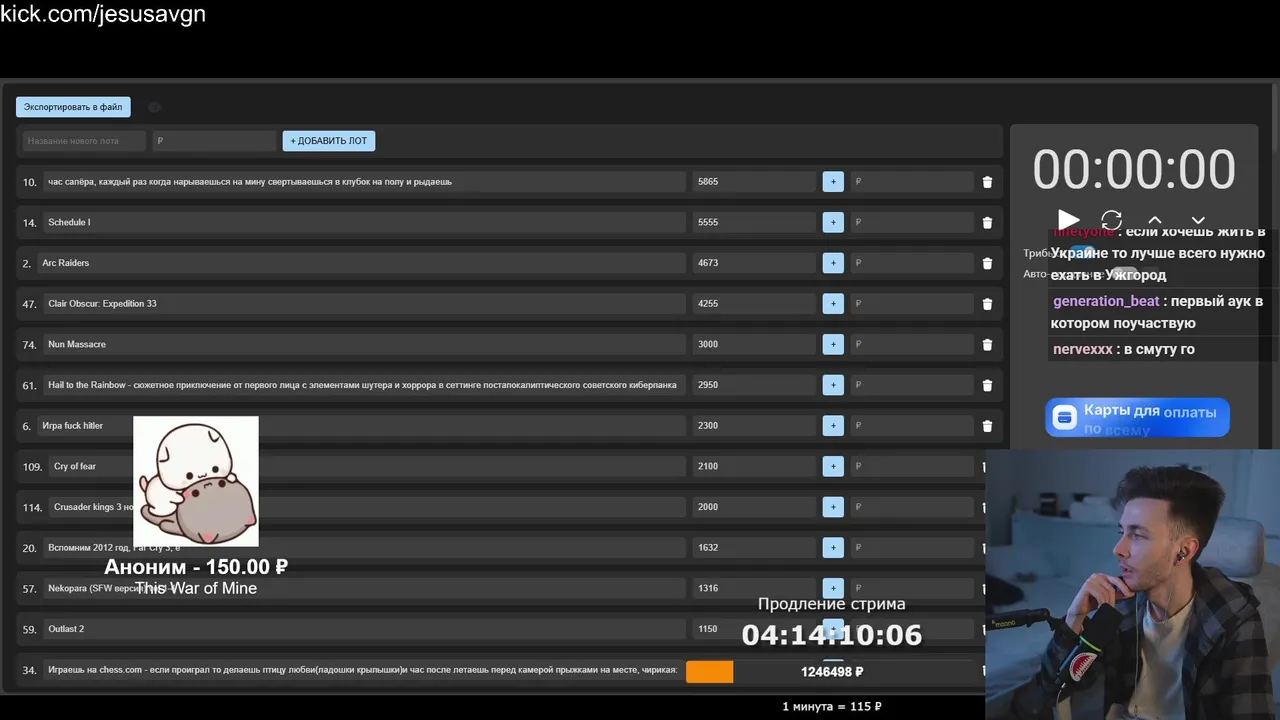Screen dimensions: 1280x720
Task: Plus button on Nun Massacre row
Action: coord(833,344)
